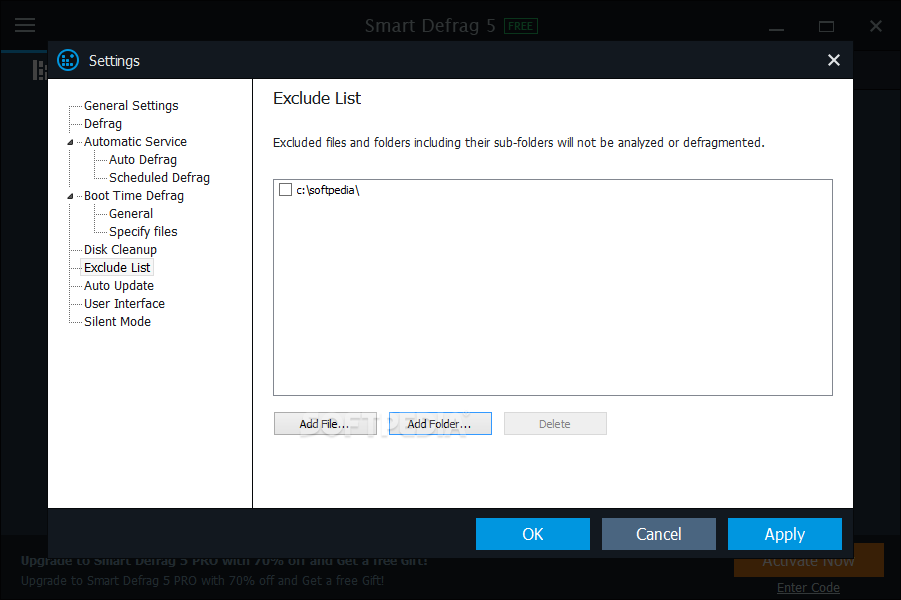This screenshot has height=600, width=901.
Task: Tick the c:\softpedia\ checkbox
Action: pos(286,190)
